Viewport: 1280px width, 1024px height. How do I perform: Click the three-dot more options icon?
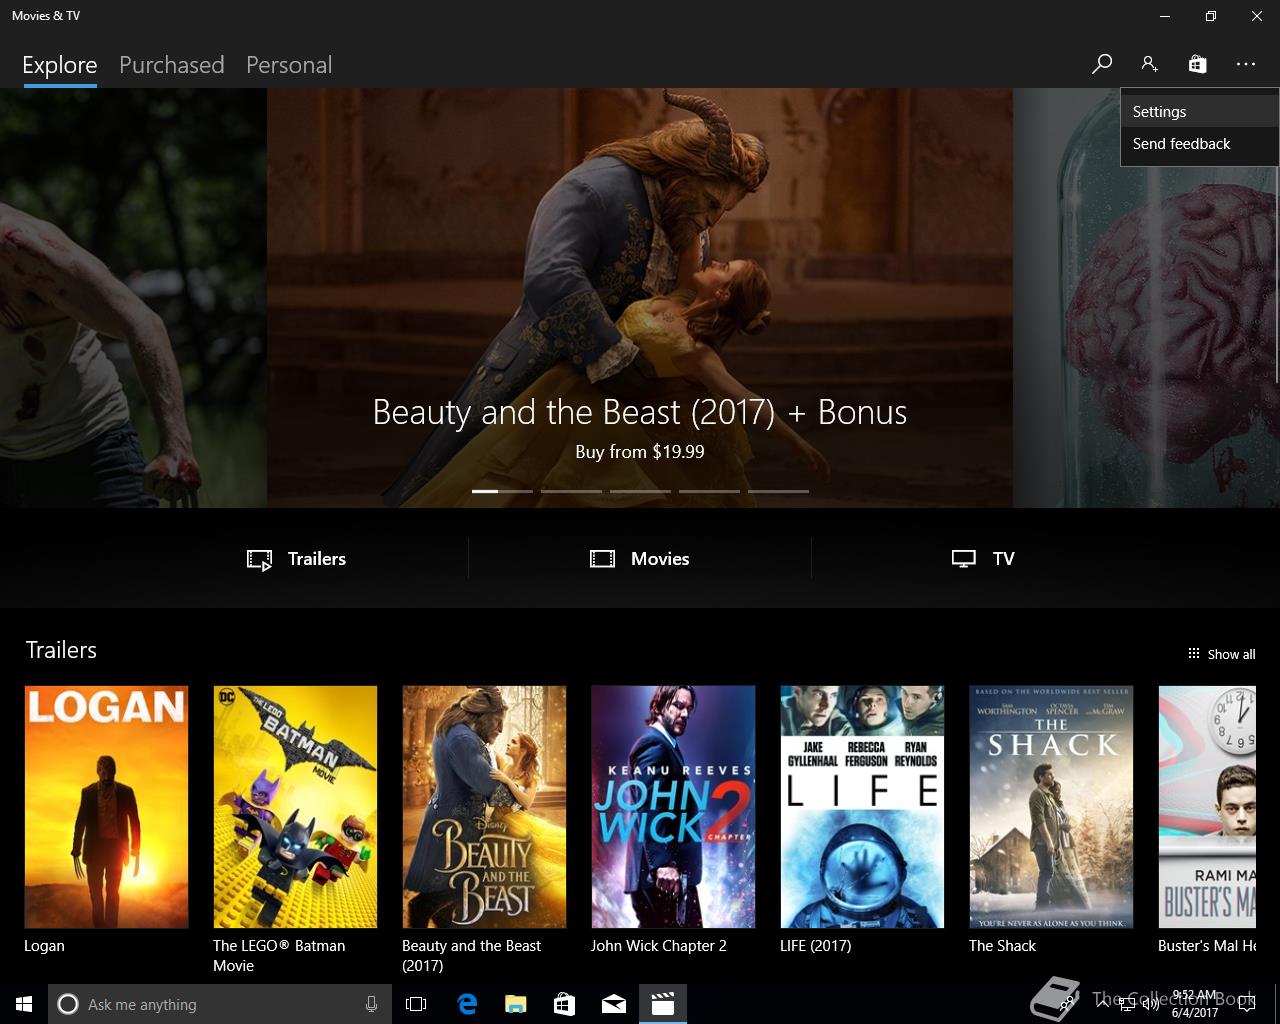point(1245,64)
